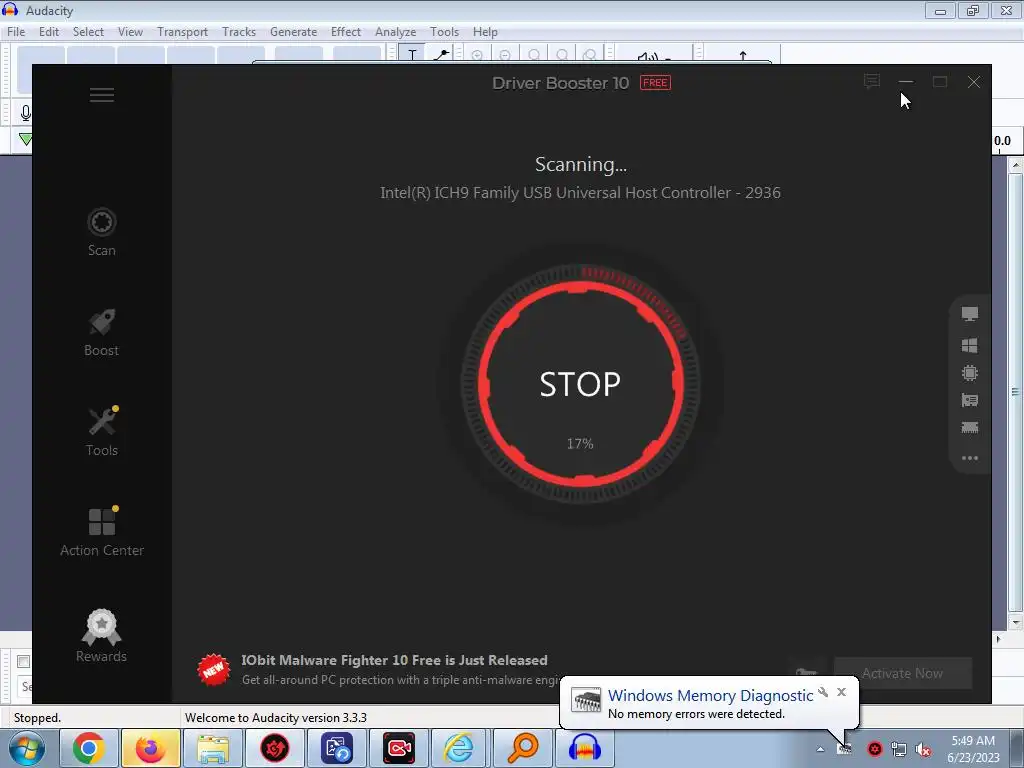Click Audacity vertical scrollbar down arrow
1024x768 pixels.
(x=1016, y=622)
